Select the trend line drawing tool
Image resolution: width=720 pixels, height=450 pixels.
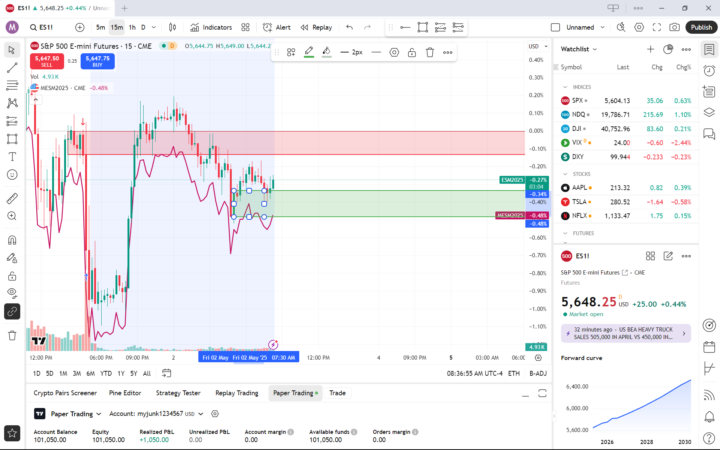pyautogui.click(x=12, y=68)
